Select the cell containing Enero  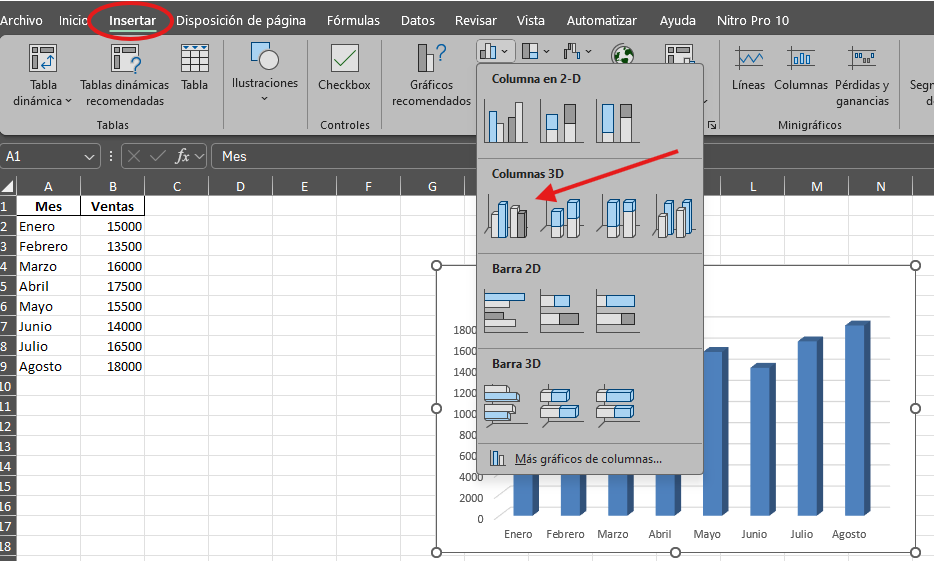pos(48,226)
